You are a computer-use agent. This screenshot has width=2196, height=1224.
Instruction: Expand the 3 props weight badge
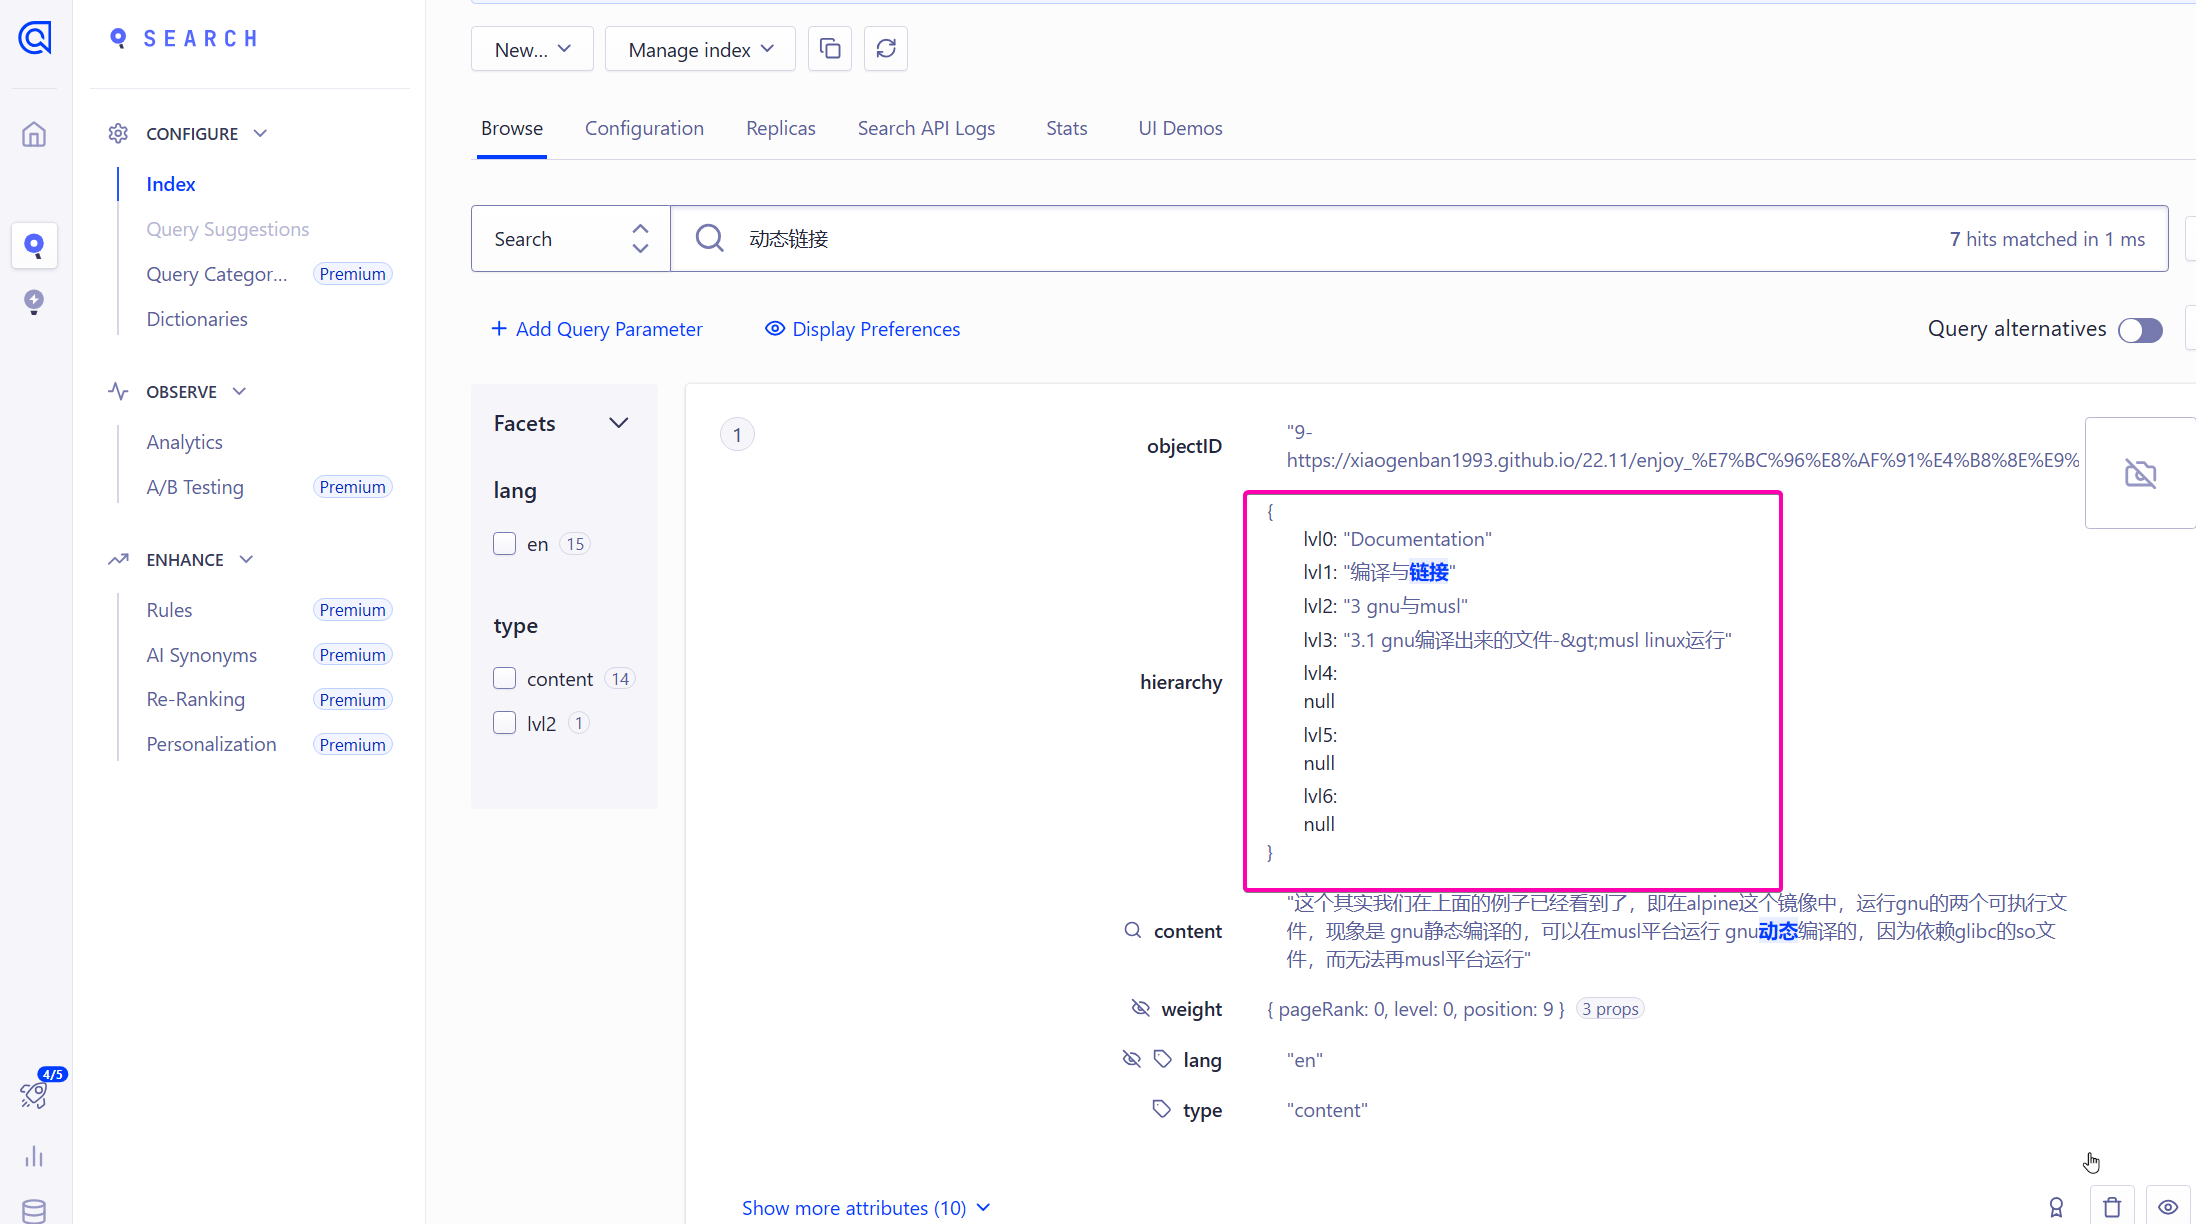(x=1610, y=1008)
